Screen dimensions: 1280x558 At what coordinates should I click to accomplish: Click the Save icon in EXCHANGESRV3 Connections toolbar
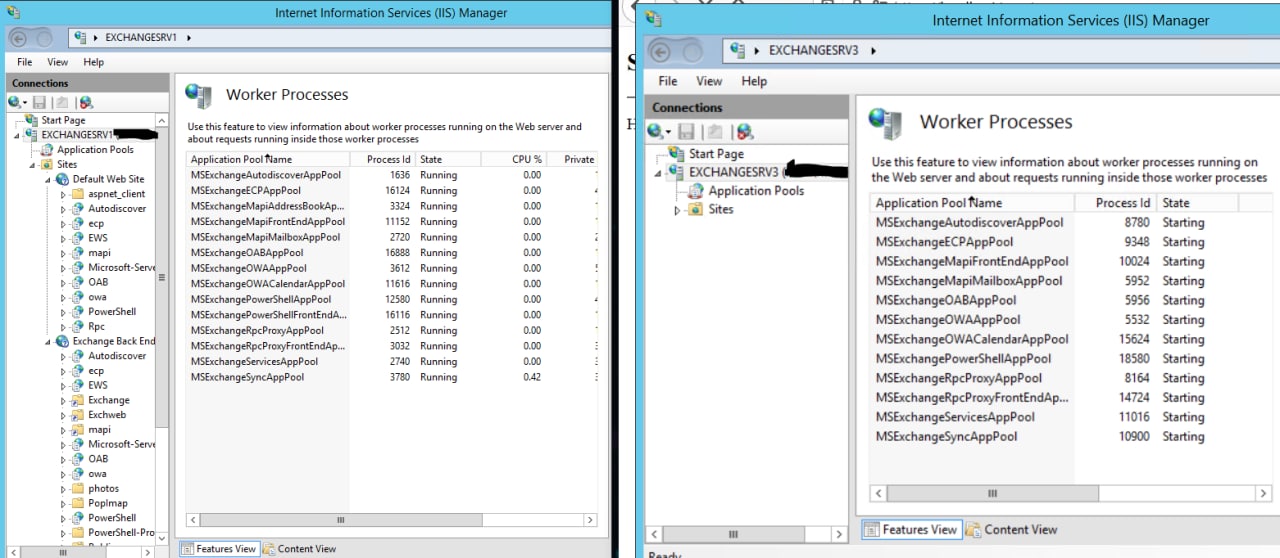point(687,131)
